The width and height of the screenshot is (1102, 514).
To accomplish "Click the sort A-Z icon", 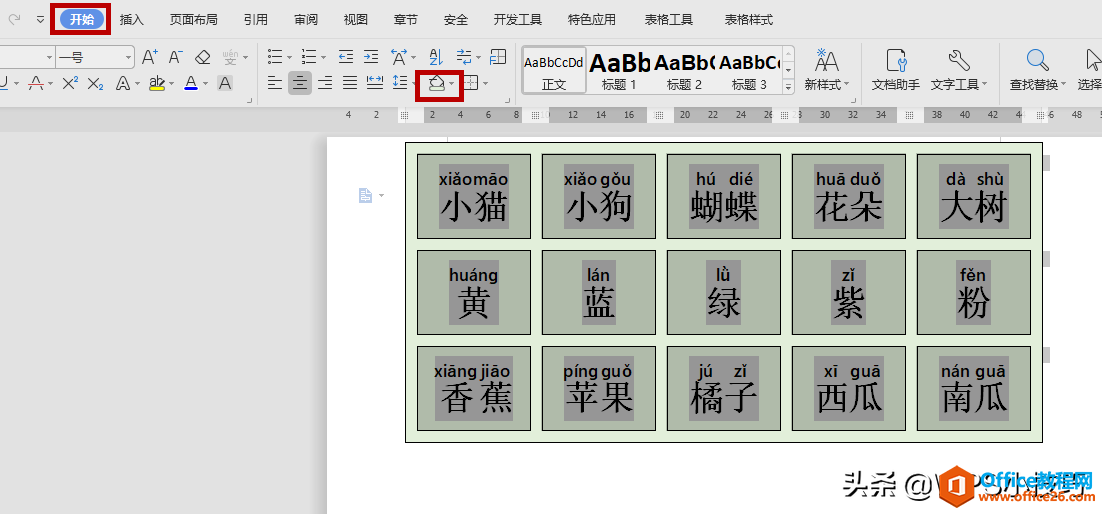I will pos(435,58).
